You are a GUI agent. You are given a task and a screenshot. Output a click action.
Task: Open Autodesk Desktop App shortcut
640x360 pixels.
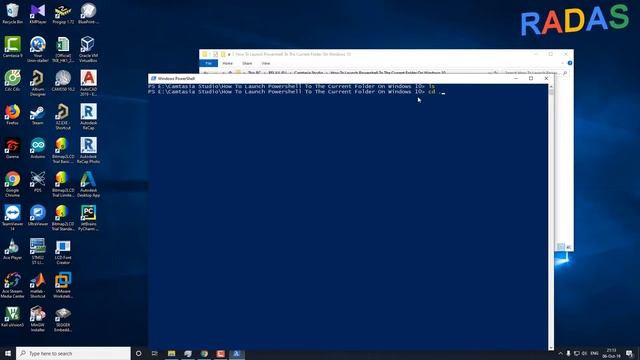(x=88, y=184)
